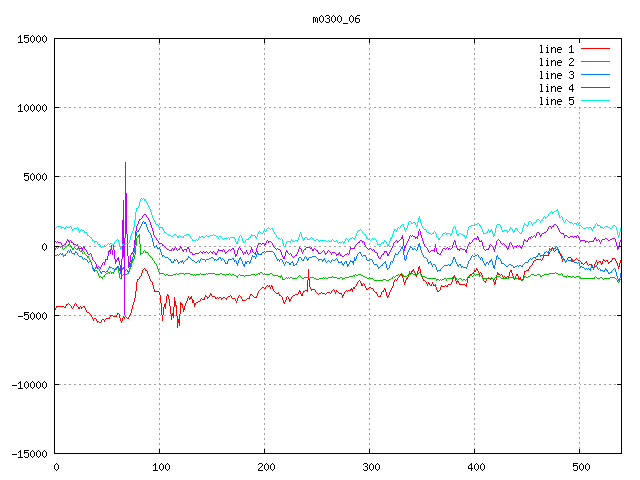
Task: Click the blue line 3 legend sample
Action: tap(595, 75)
